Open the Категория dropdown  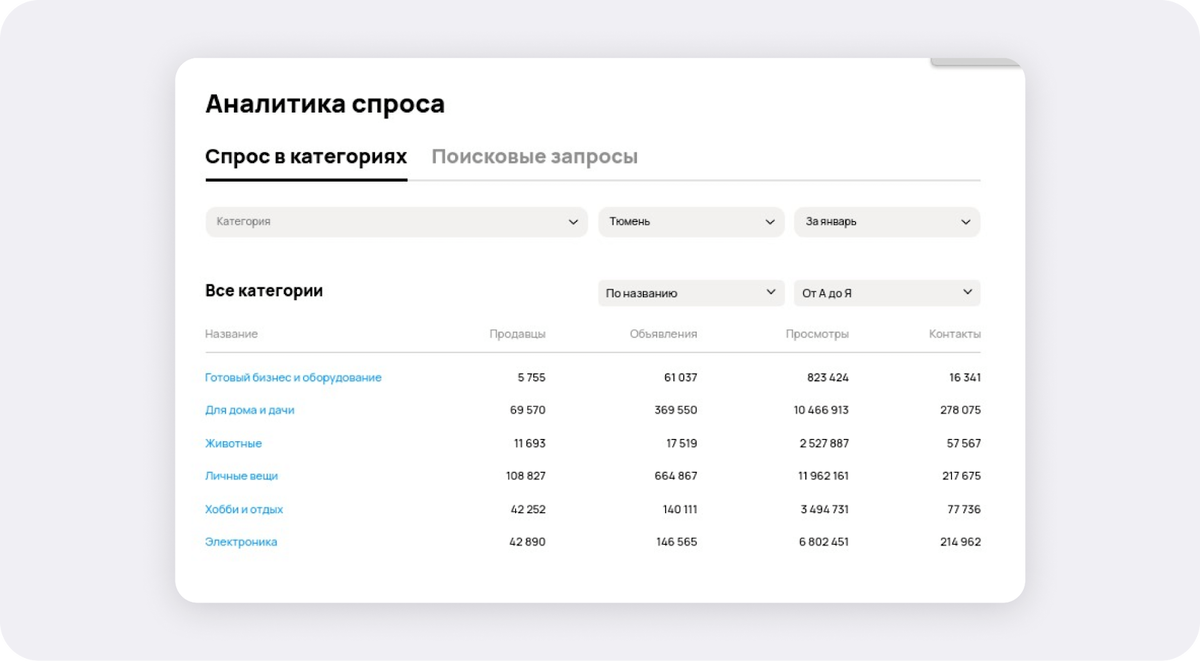(397, 222)
